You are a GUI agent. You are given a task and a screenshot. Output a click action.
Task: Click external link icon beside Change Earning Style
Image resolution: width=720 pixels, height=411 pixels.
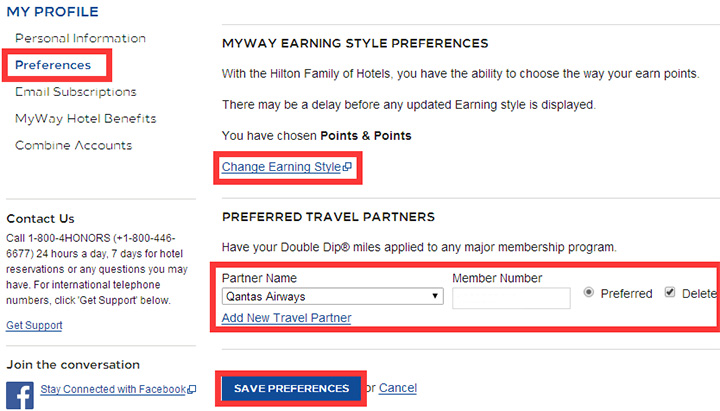click(347, 167)
